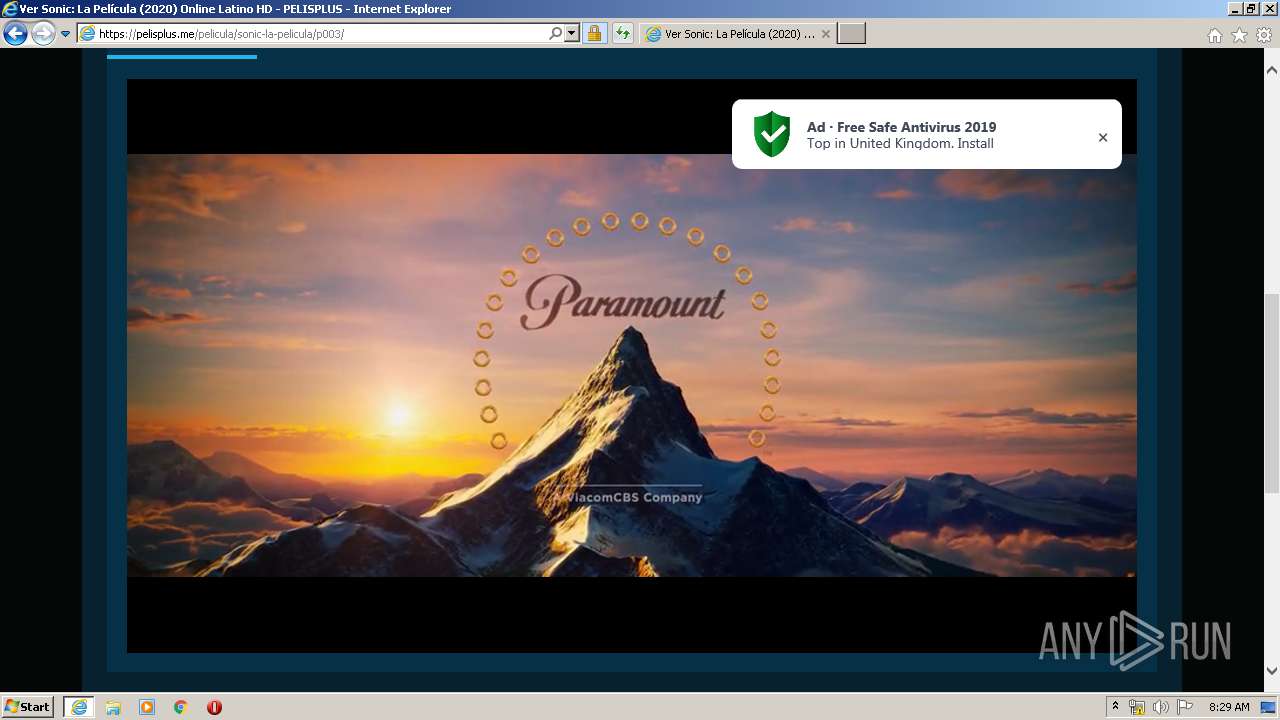Open the recent pages dropdown arrow
The height and width of the screenshot is (720, 1280).
point(66,34)
